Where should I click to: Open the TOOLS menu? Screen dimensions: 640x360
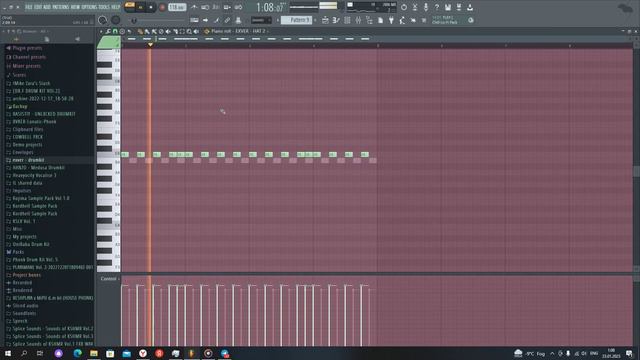point(104,7)
